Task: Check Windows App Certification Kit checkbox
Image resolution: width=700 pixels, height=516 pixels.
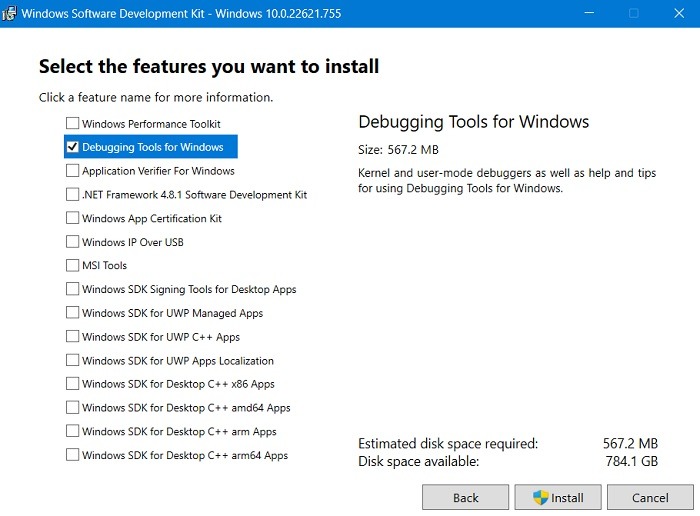Action: (x=72, y=218)
